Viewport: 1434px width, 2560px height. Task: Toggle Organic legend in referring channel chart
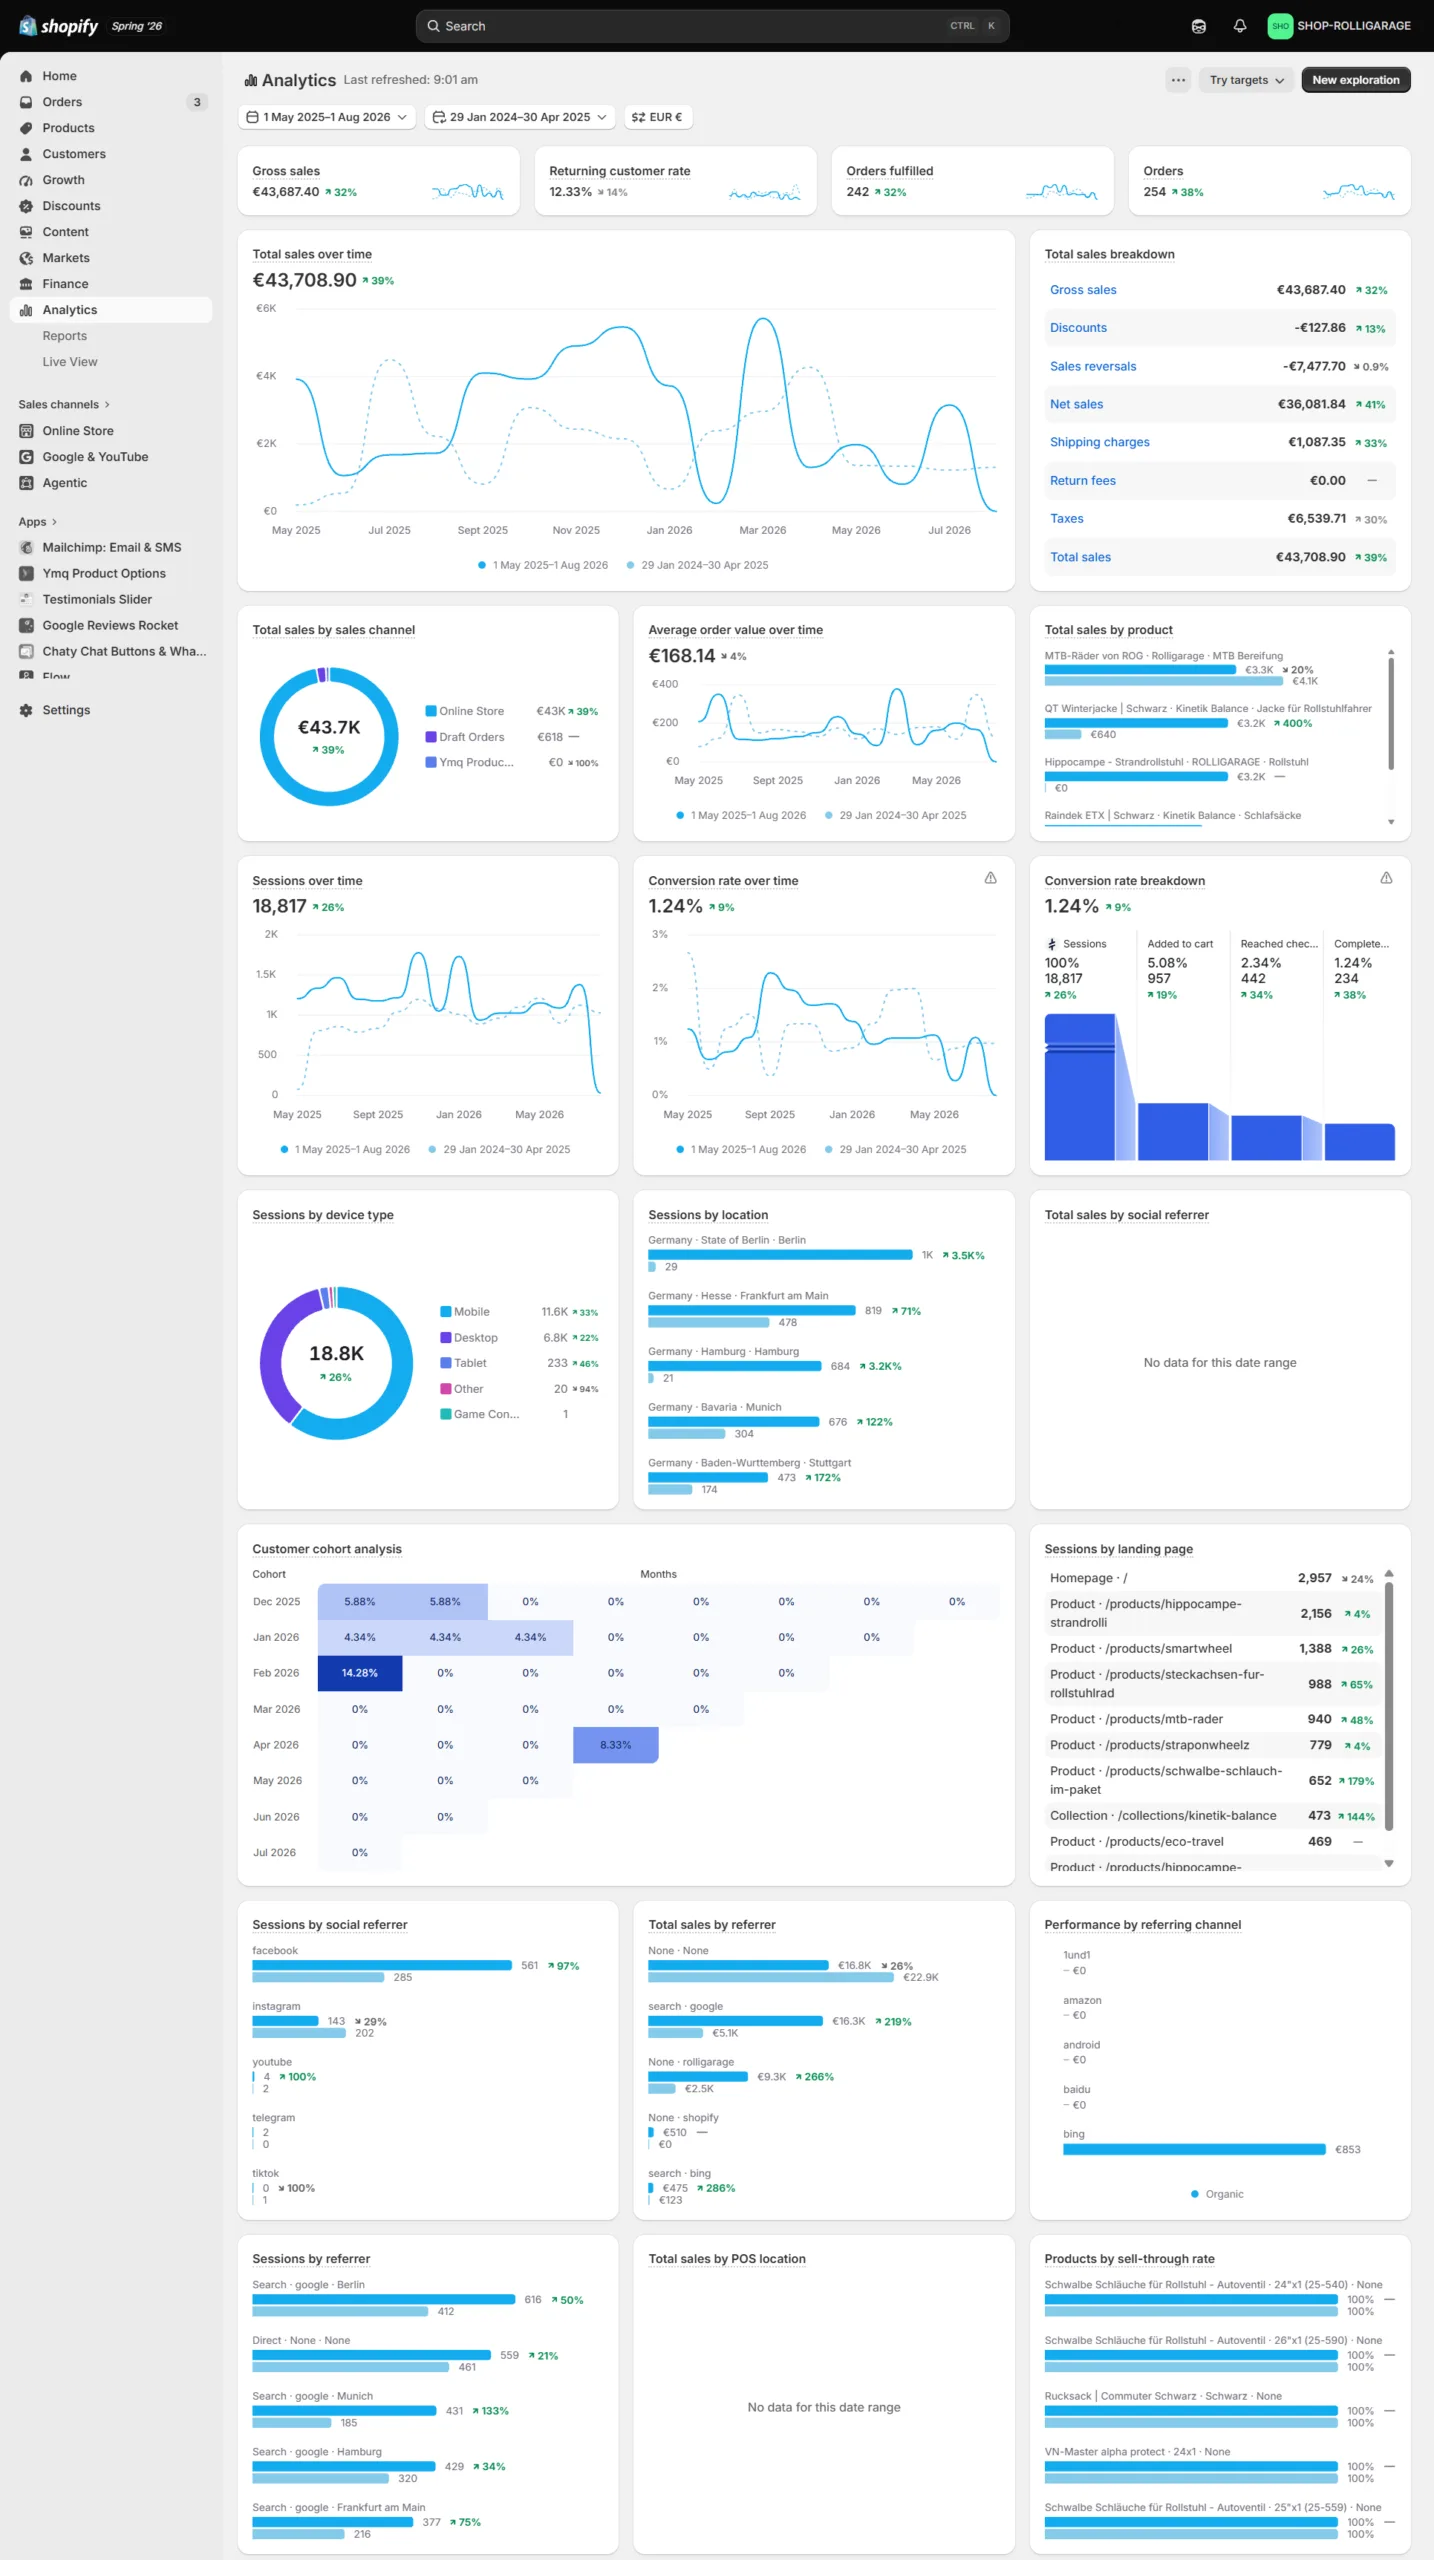pos(1217,2194)
